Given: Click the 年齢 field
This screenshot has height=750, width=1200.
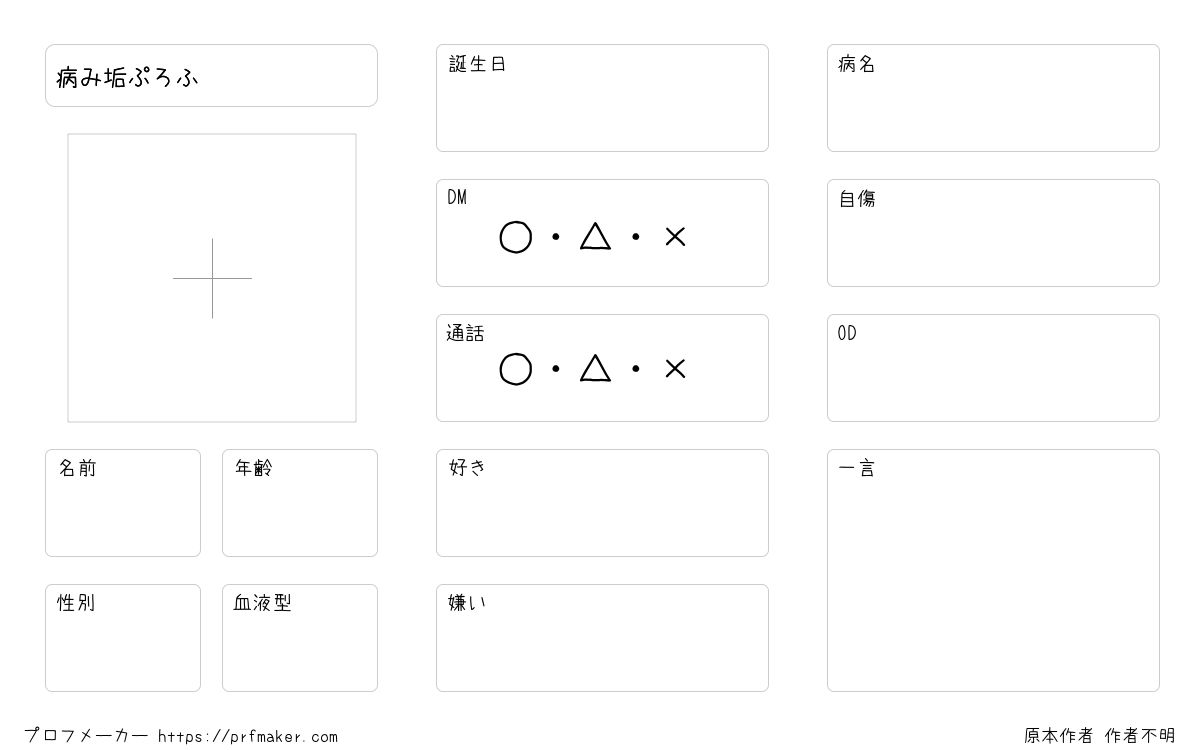Looking at the screenshot, I should [300, 503].
